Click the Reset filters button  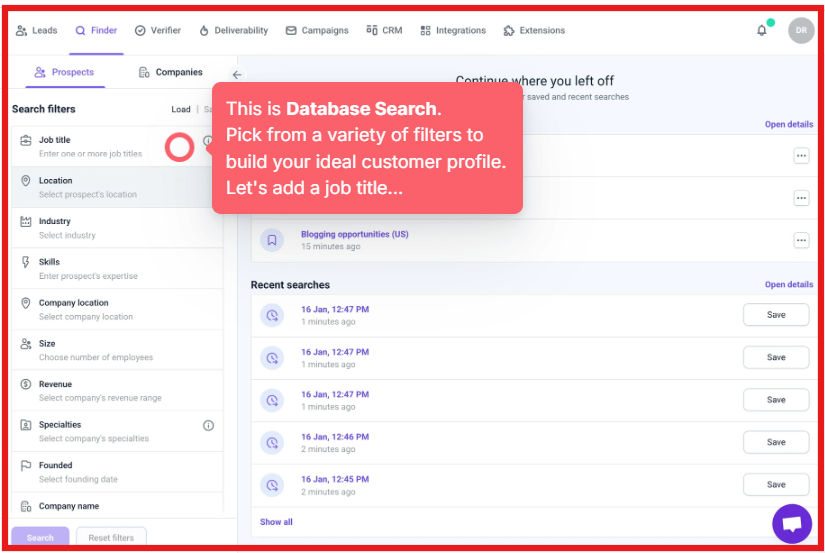click(x=111, y=537)
